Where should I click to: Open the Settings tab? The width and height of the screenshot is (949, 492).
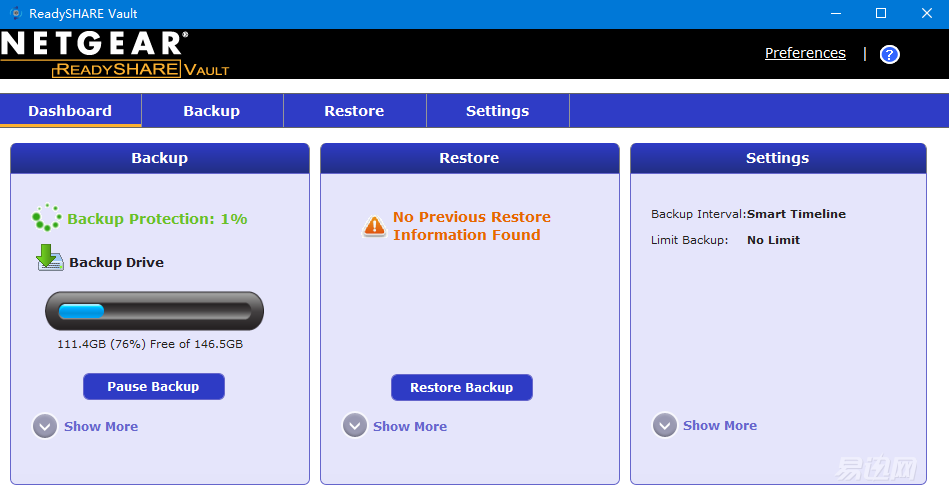tap(497, 111)
